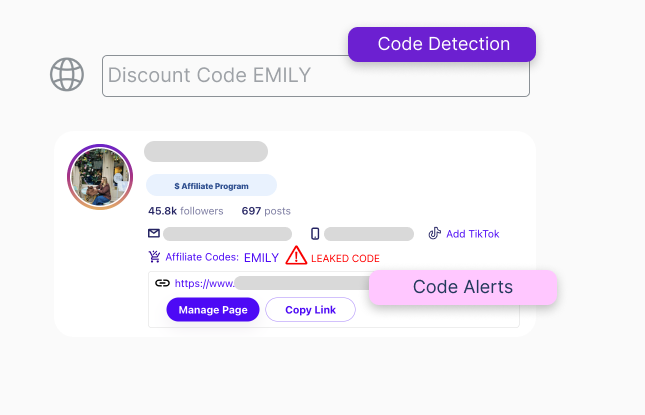Screen dimensions: 645x415
Task: Click the email envelope icon
Action: point(154,234)
